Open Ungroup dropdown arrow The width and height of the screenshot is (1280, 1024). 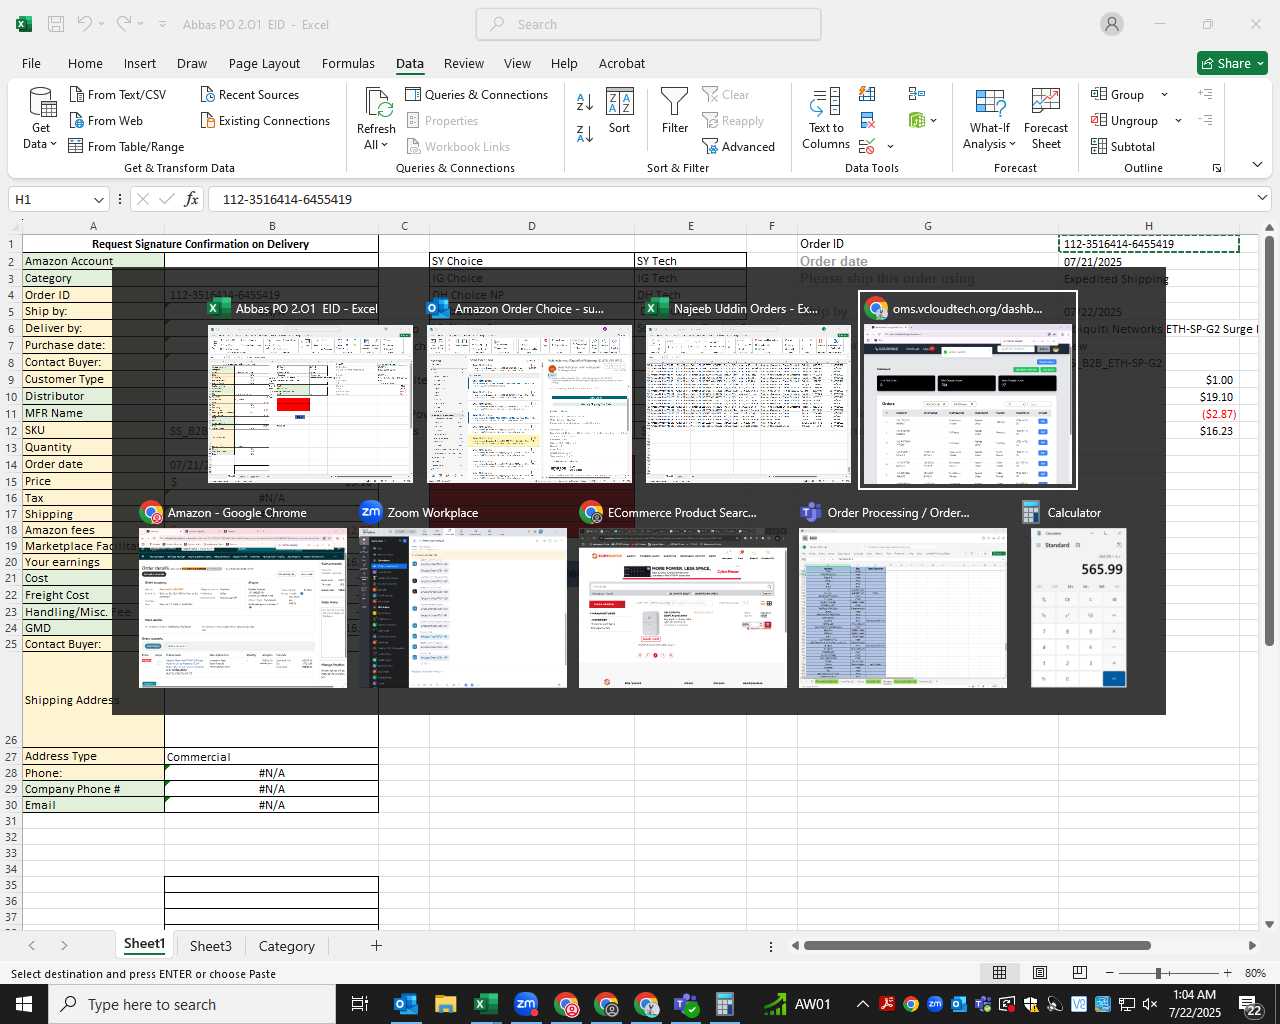pyautogui.click(x=1178, y=121)
